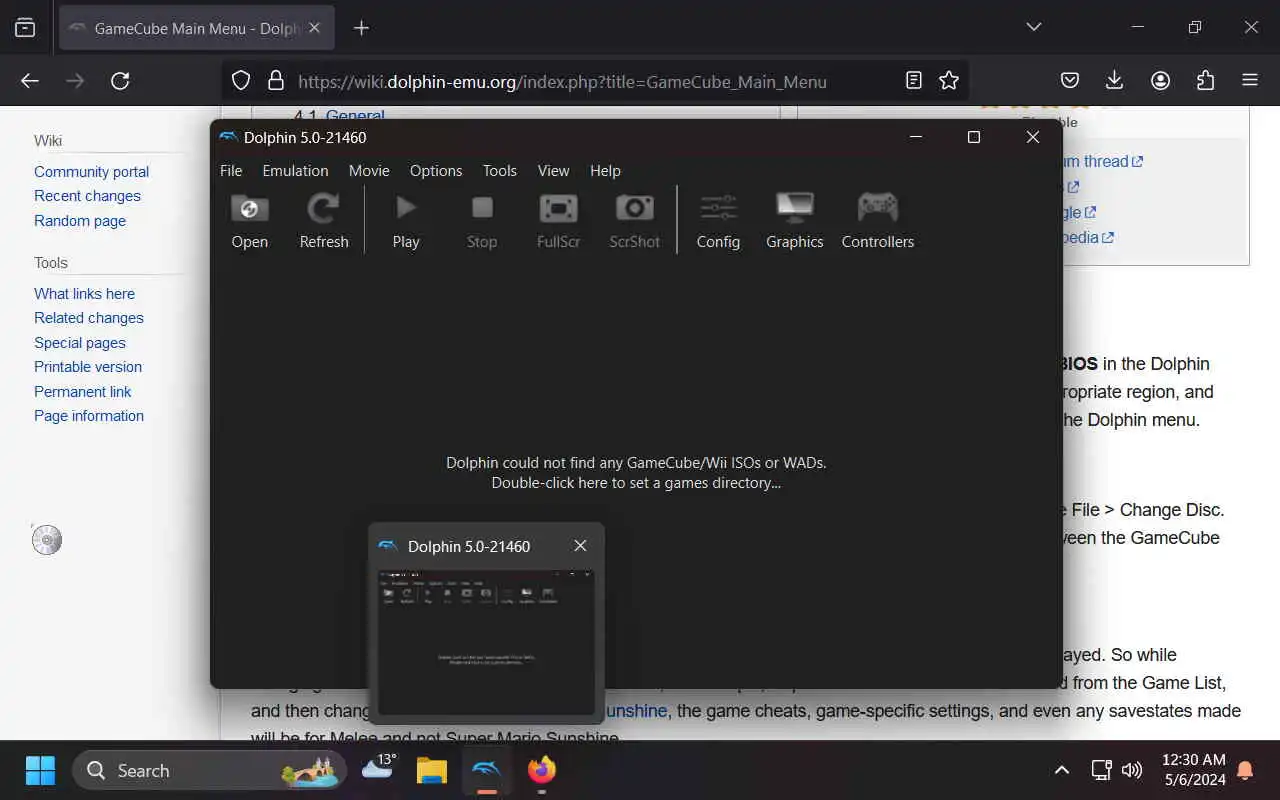Open the Movie menu
The height and width of the screenshot is (800, 1280).
369,171
